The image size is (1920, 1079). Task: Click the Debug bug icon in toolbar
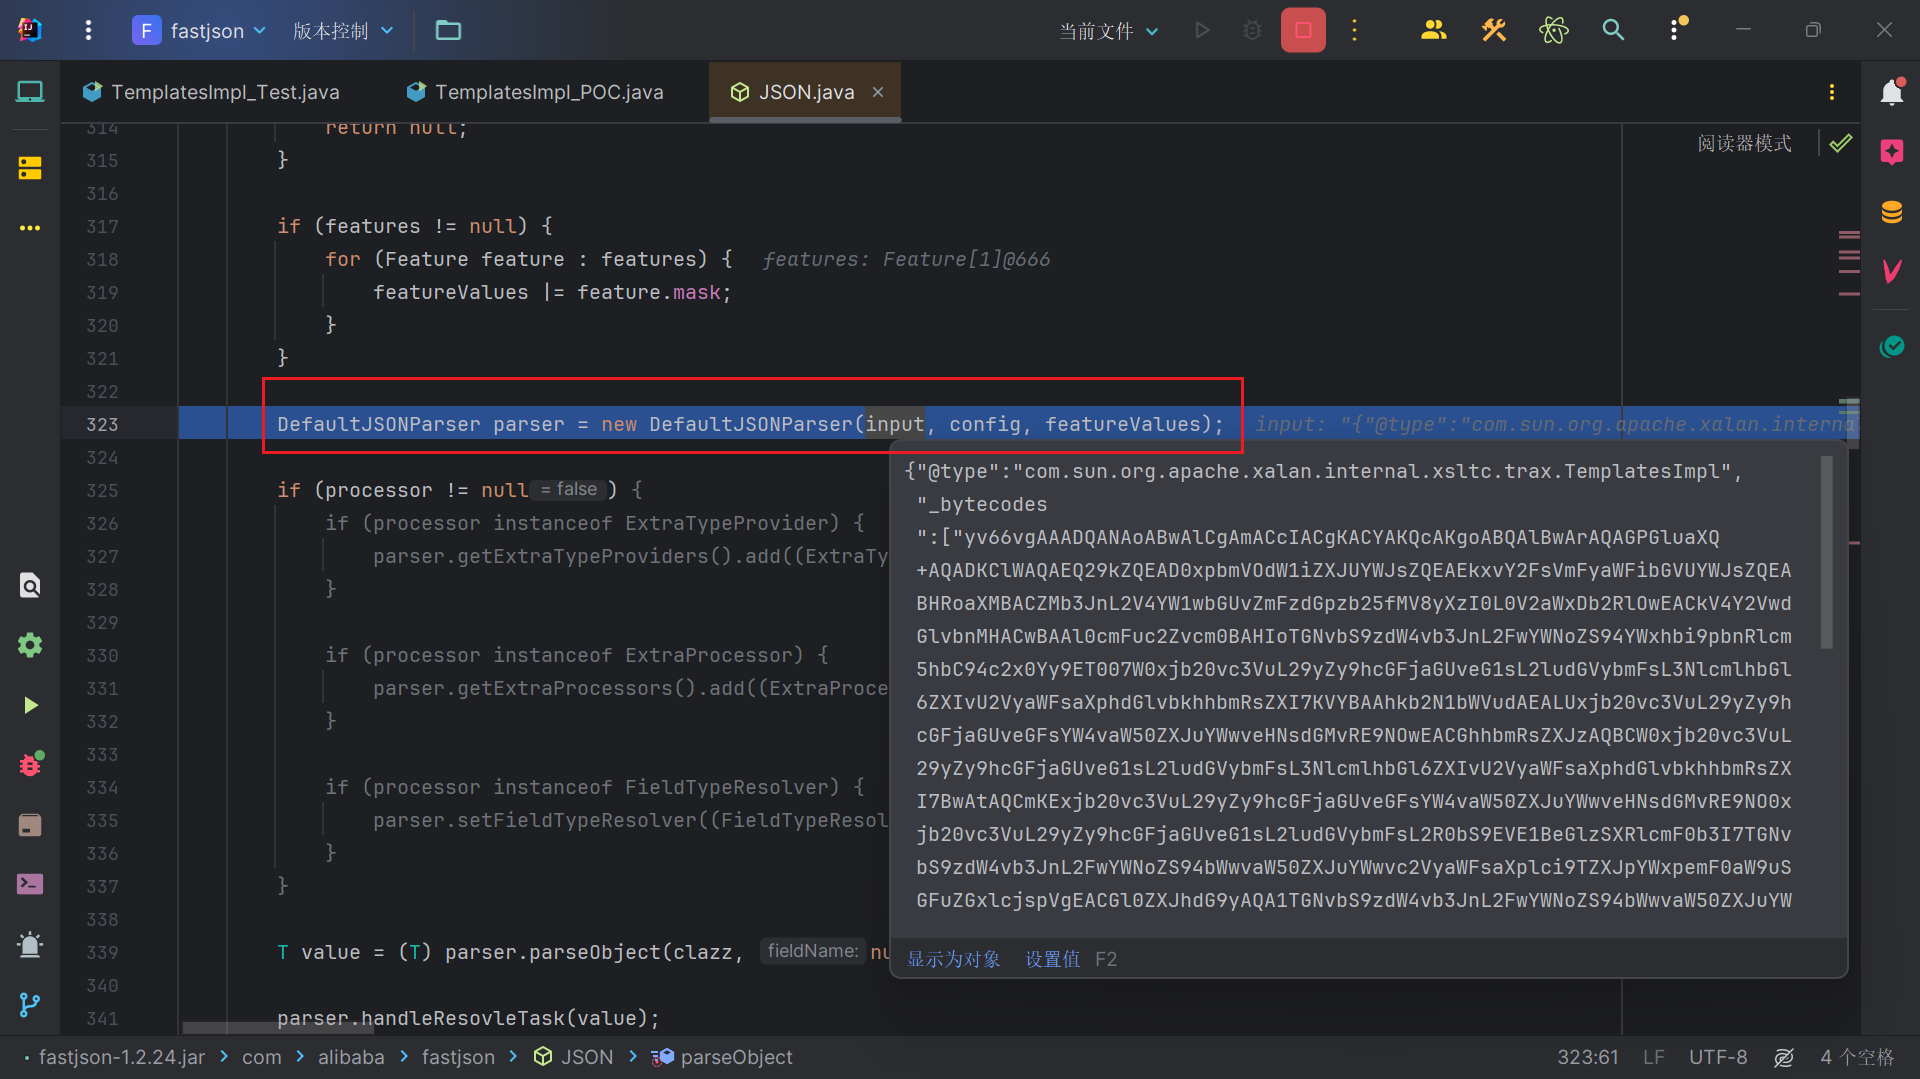pos(1252,30)
